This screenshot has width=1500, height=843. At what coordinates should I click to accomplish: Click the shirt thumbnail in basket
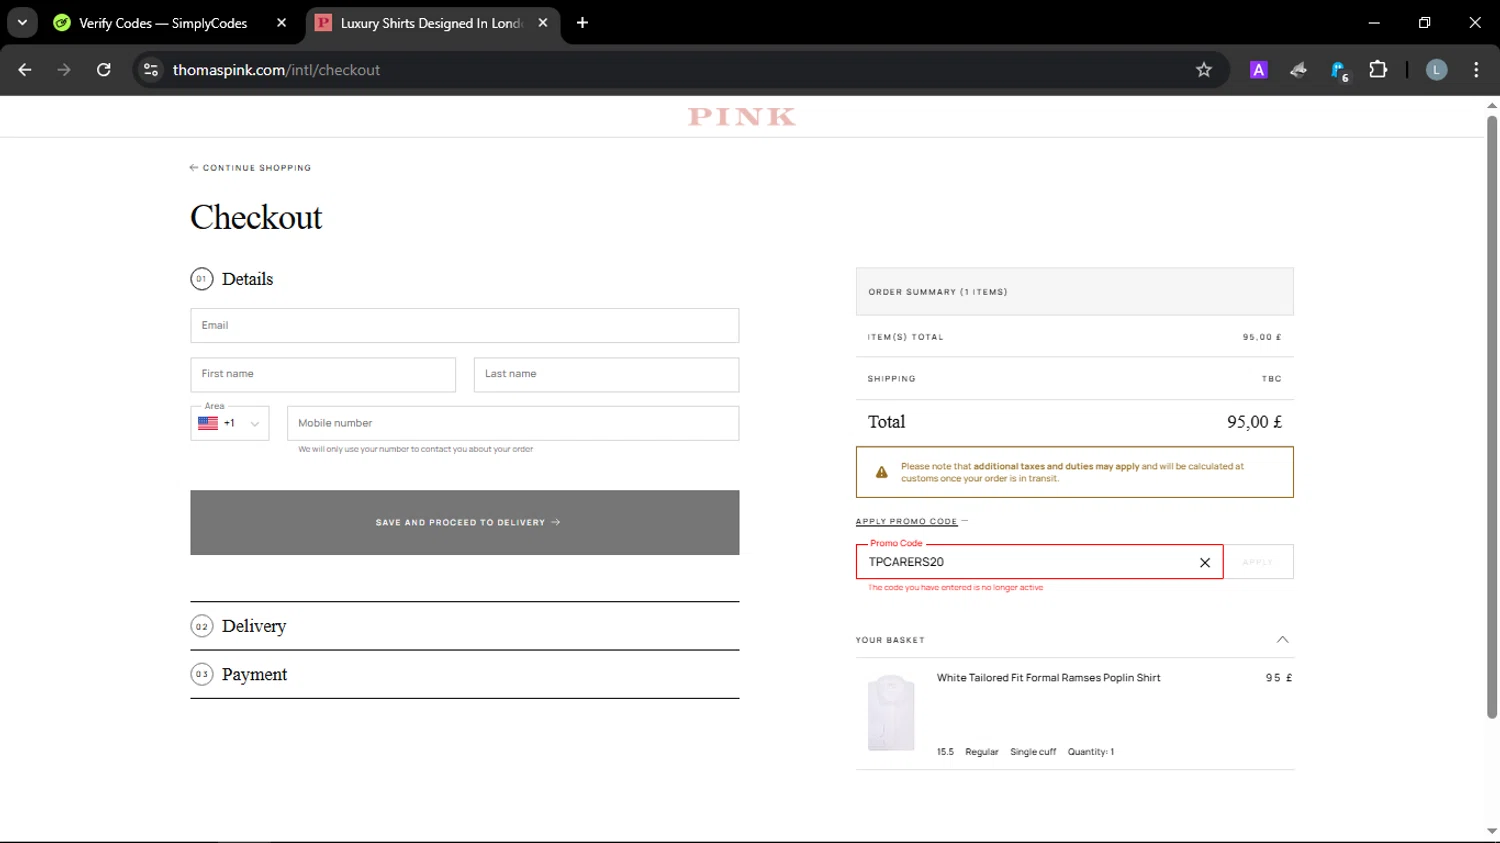(x=891, y=713)
